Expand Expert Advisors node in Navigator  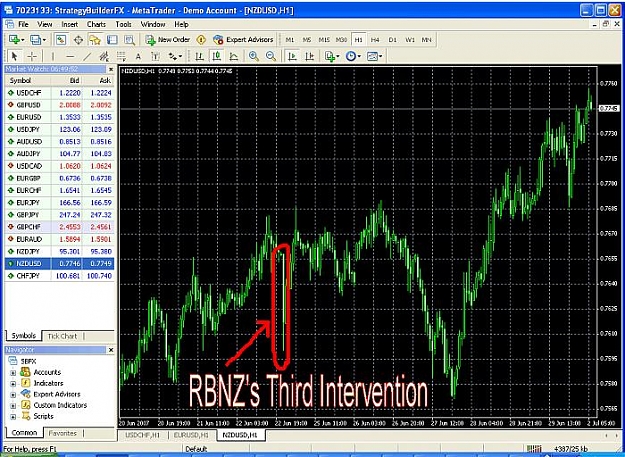click(x=13, y=394)
